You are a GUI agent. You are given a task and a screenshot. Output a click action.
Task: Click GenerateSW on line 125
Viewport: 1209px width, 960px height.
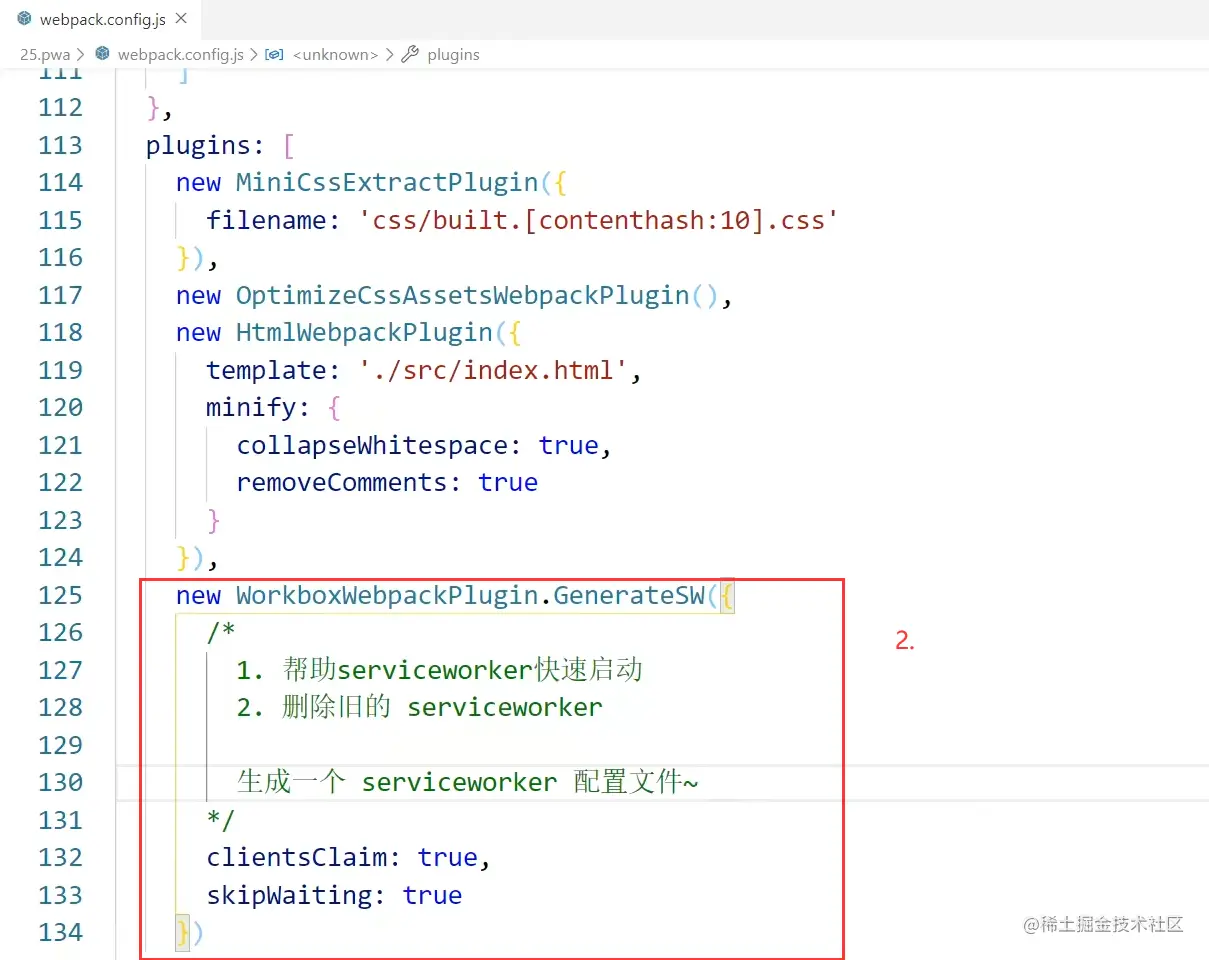629,595
